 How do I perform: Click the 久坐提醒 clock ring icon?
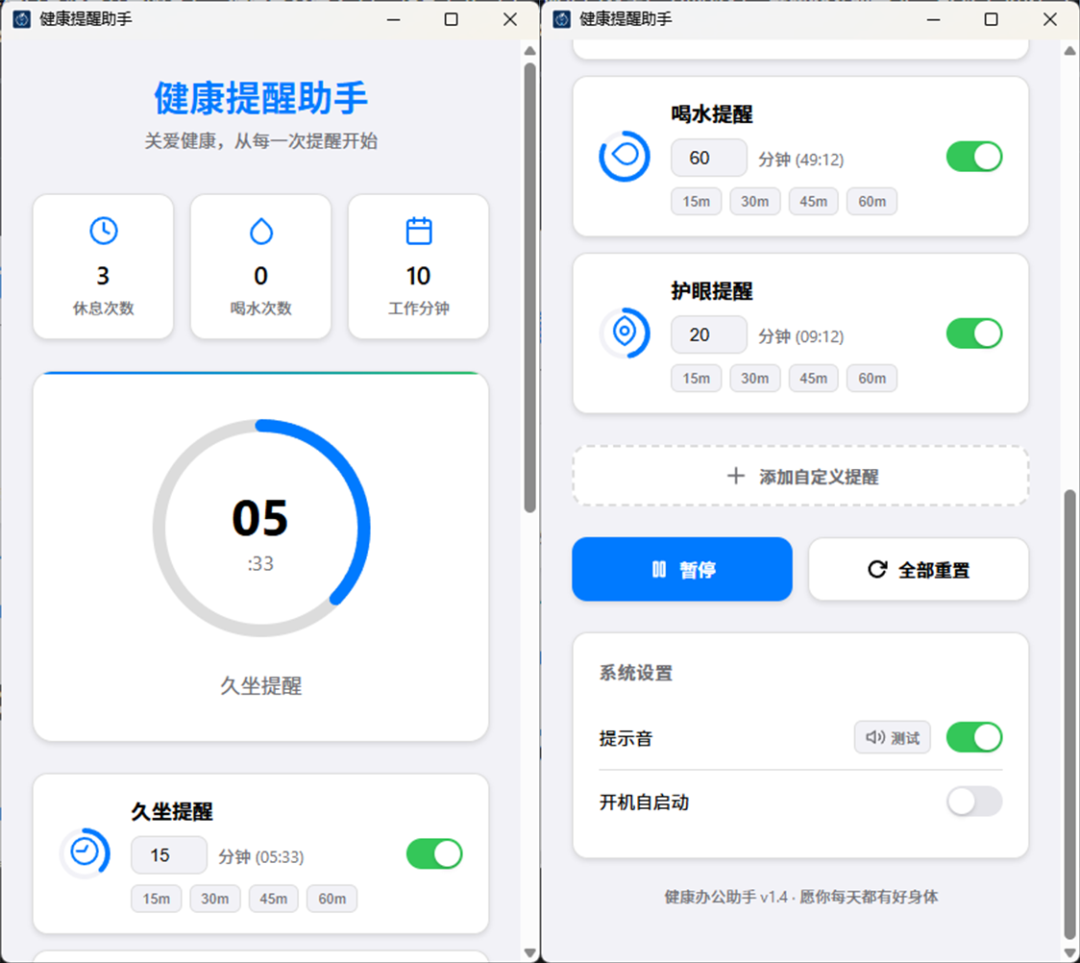(85, 853)
